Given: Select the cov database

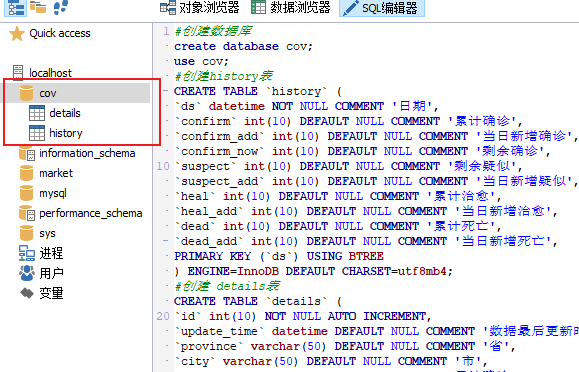Looking at the screenshot, I should tap(48, 93).
